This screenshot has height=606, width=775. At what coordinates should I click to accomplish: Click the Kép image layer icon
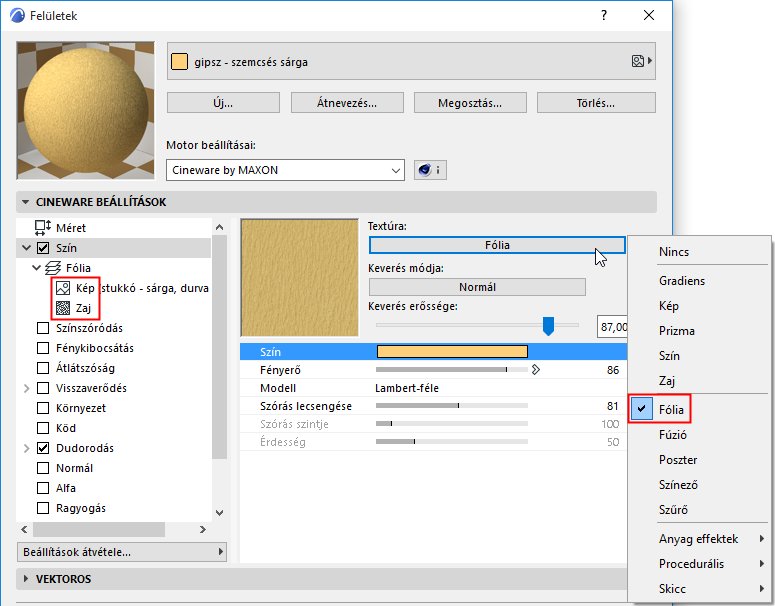[x=63, y=288]
